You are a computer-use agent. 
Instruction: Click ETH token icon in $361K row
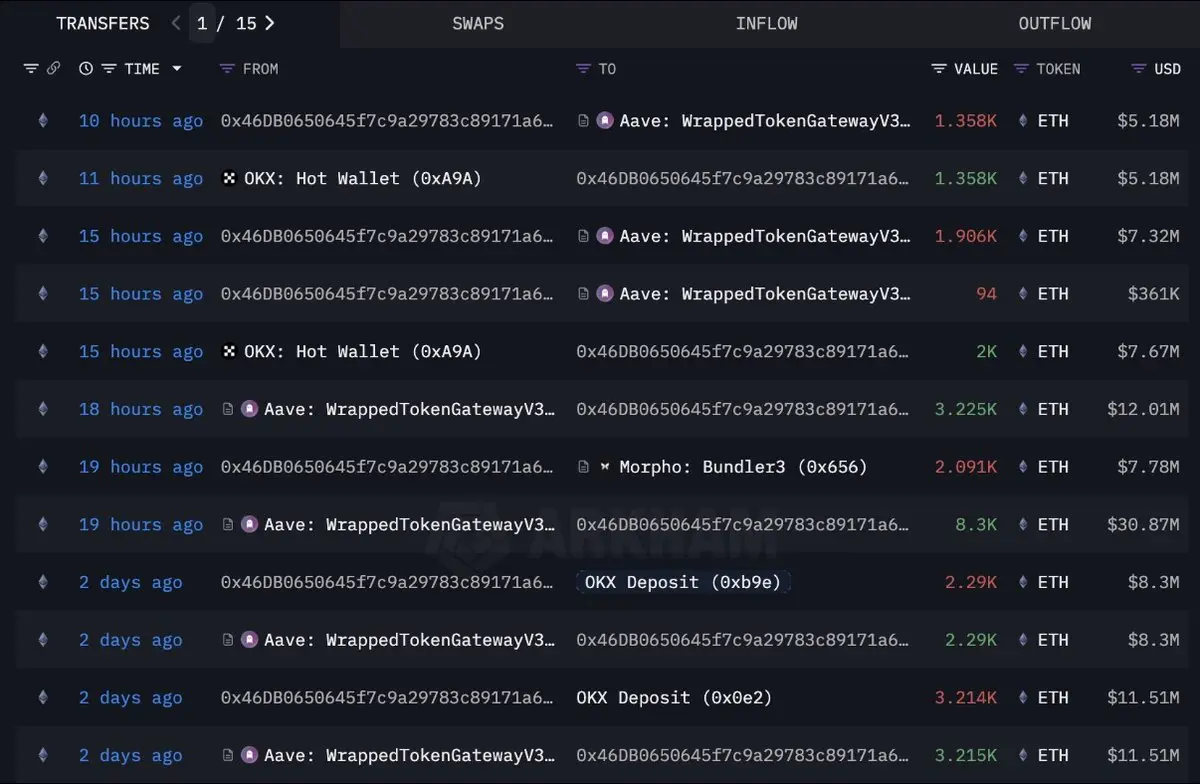click(x=1023, y=294)
